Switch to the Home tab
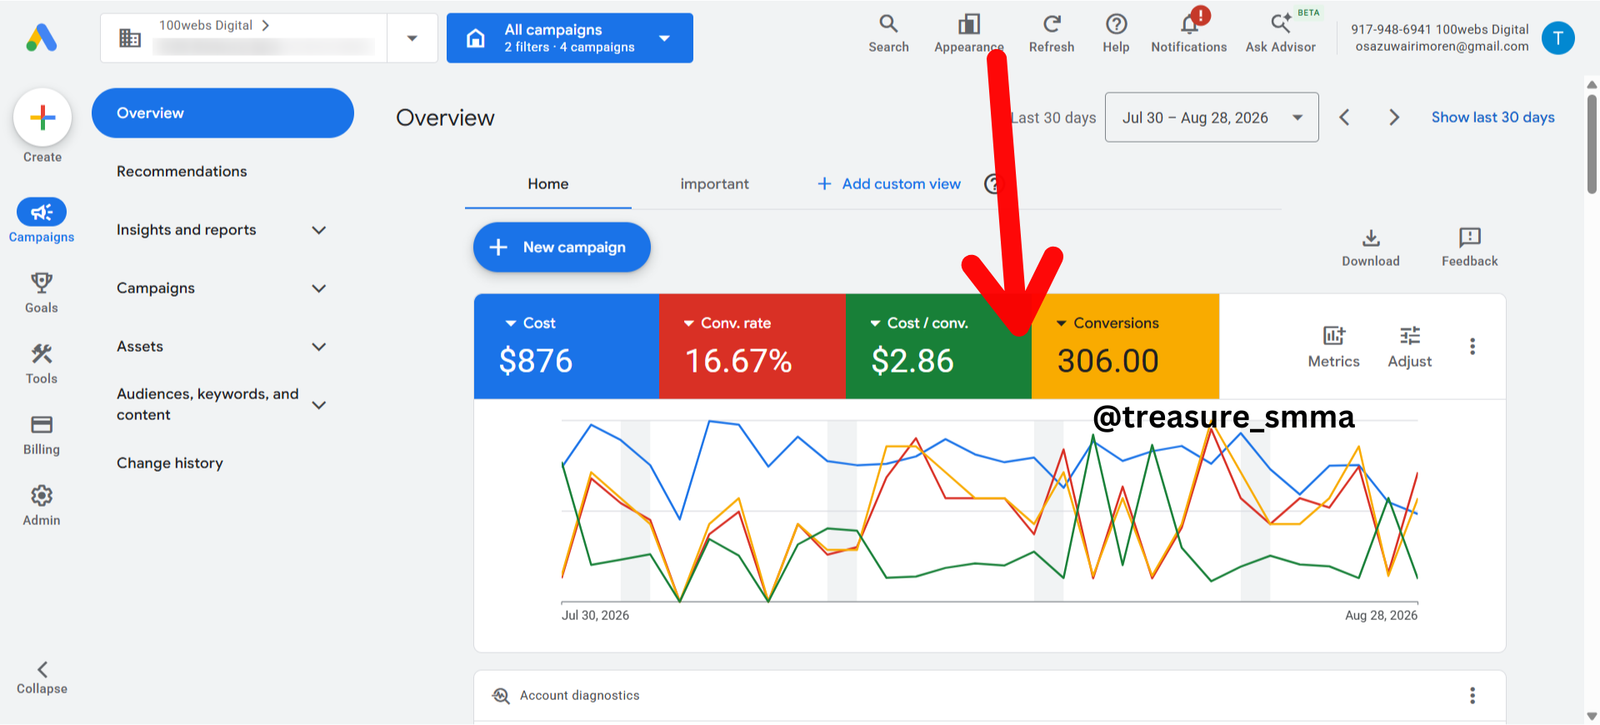This screenshot has height=725, width=1600. (548, 184)
